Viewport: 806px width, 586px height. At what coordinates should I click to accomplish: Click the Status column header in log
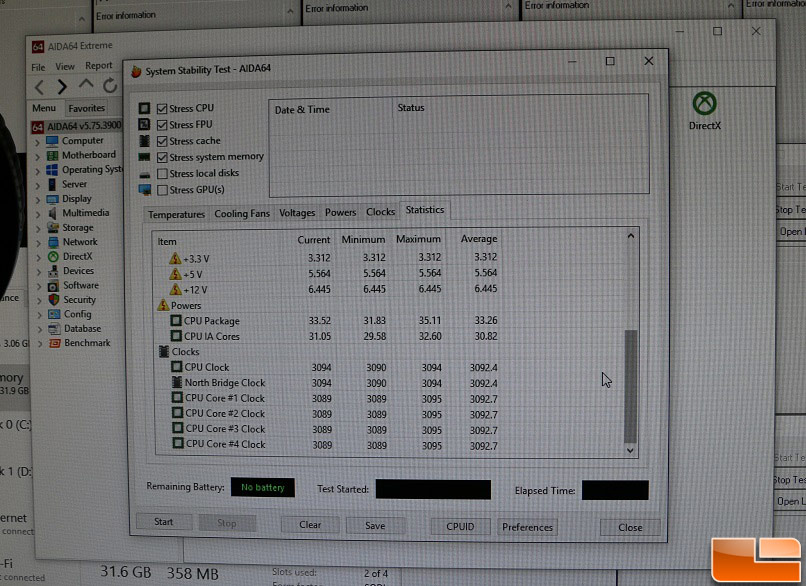(x=520, y=107)
